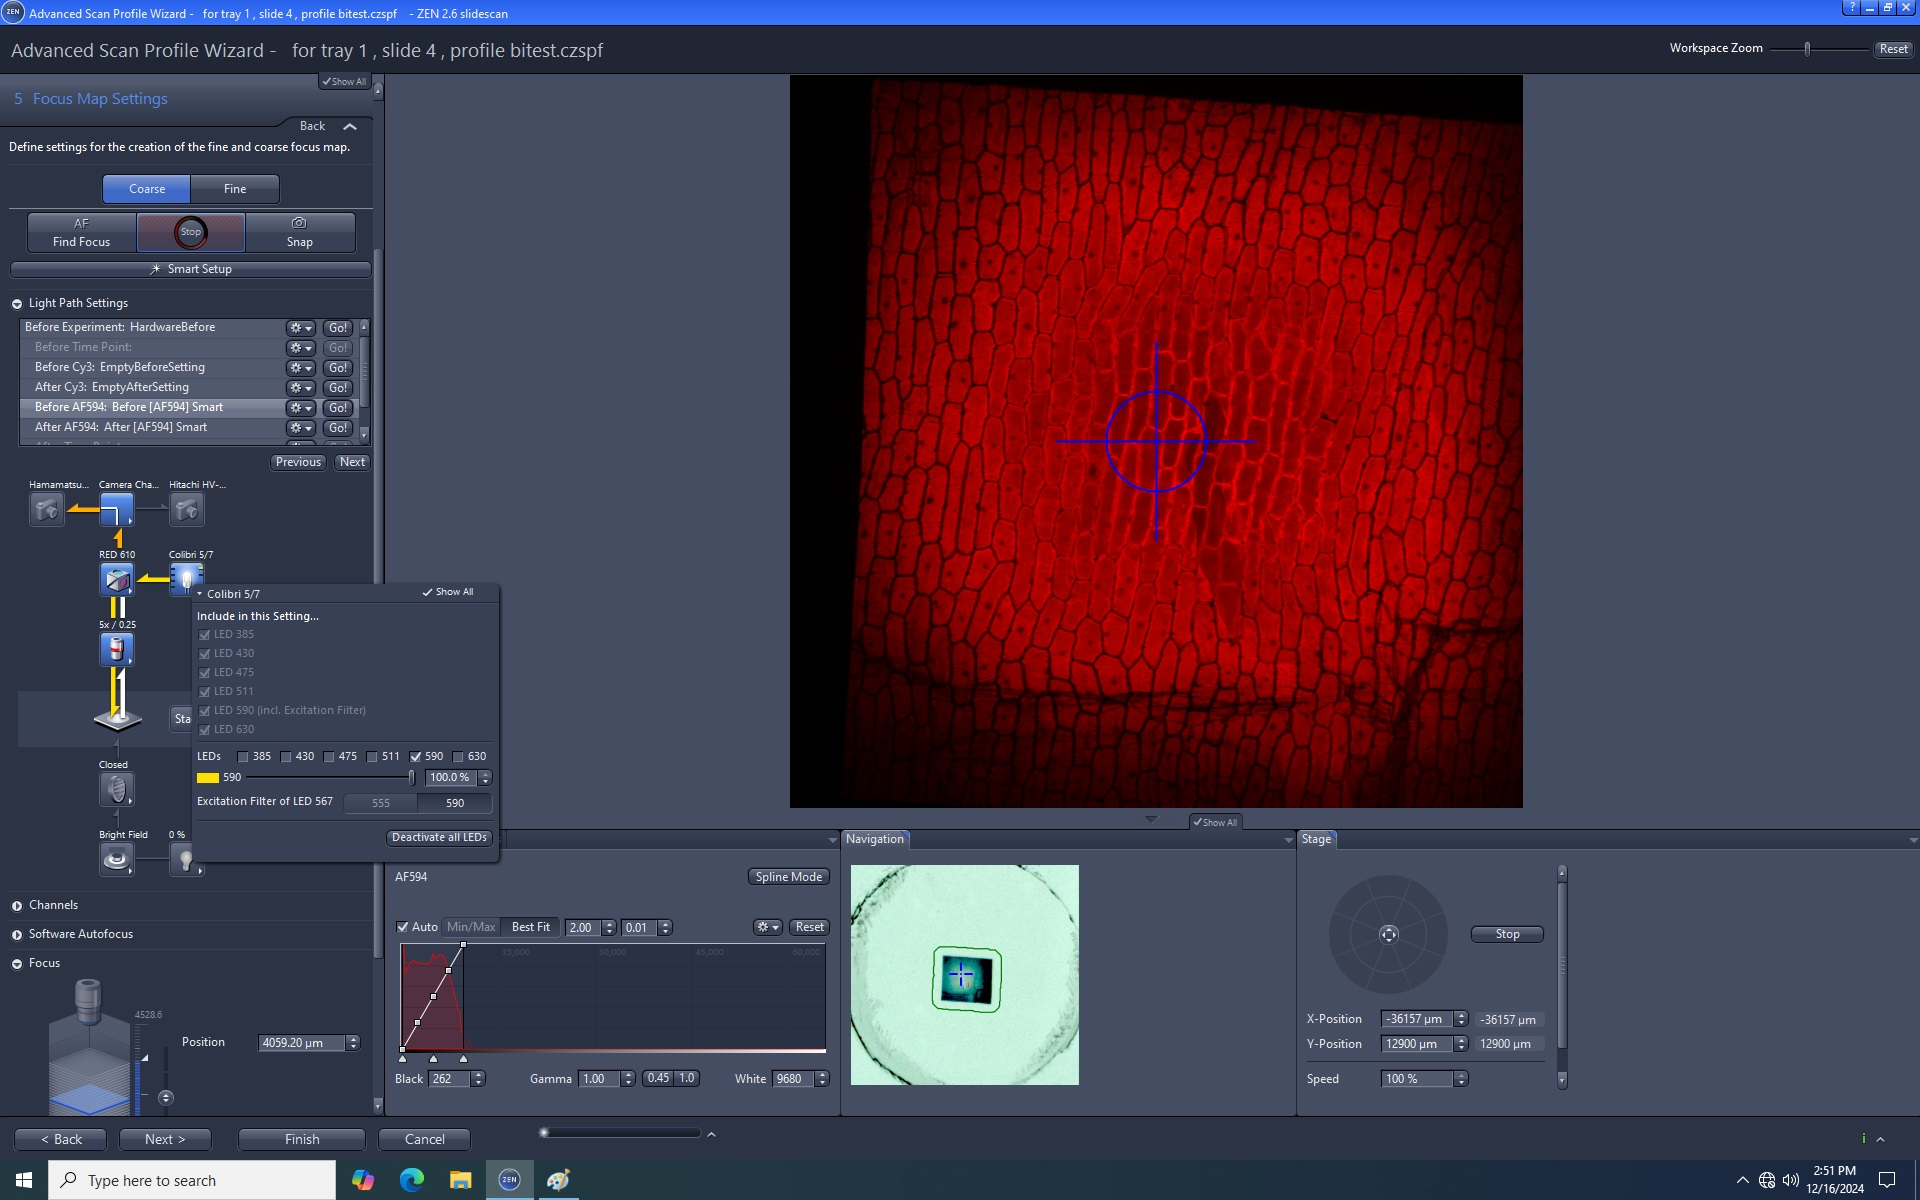Click Go! for Before AF594 setting
This screenshot has height=1200, width=1920.
[x=338, y=408]
